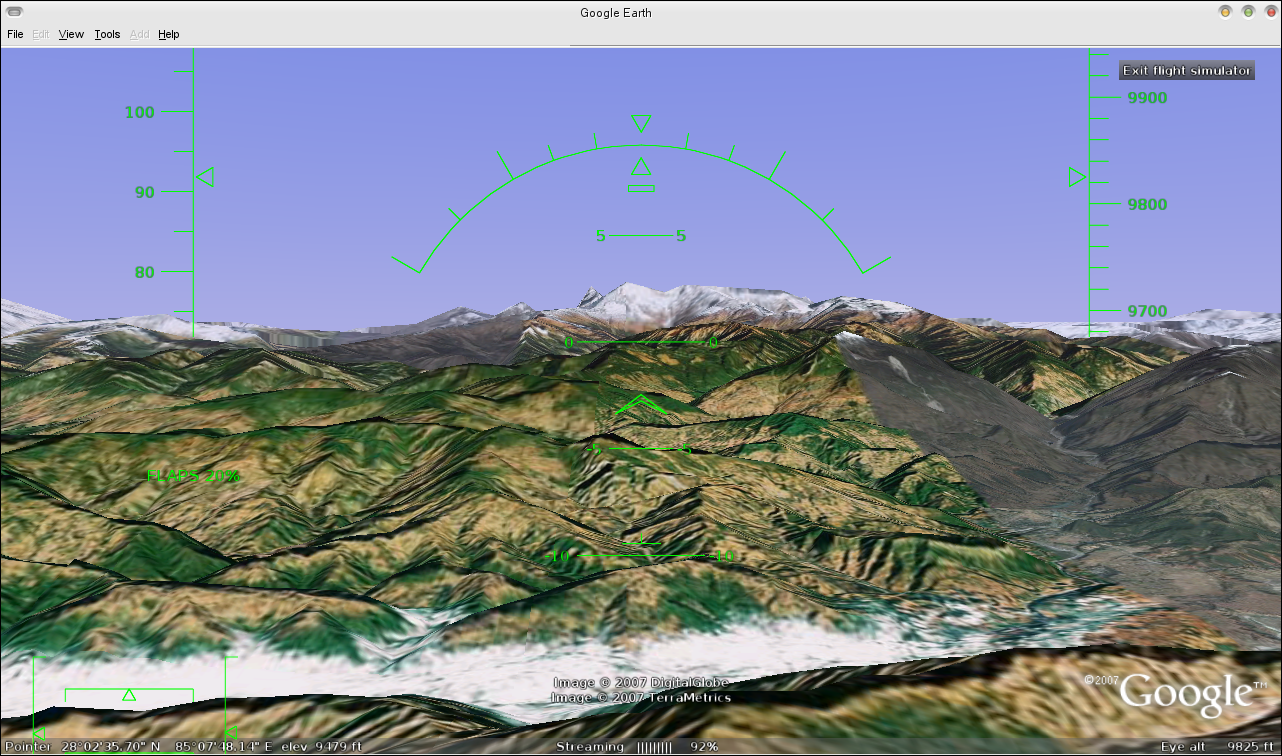The height and width of the screenshot is (756, 1282).
Task: Click the 90 mark on the airspeed scale
Action: click(145, 192)
